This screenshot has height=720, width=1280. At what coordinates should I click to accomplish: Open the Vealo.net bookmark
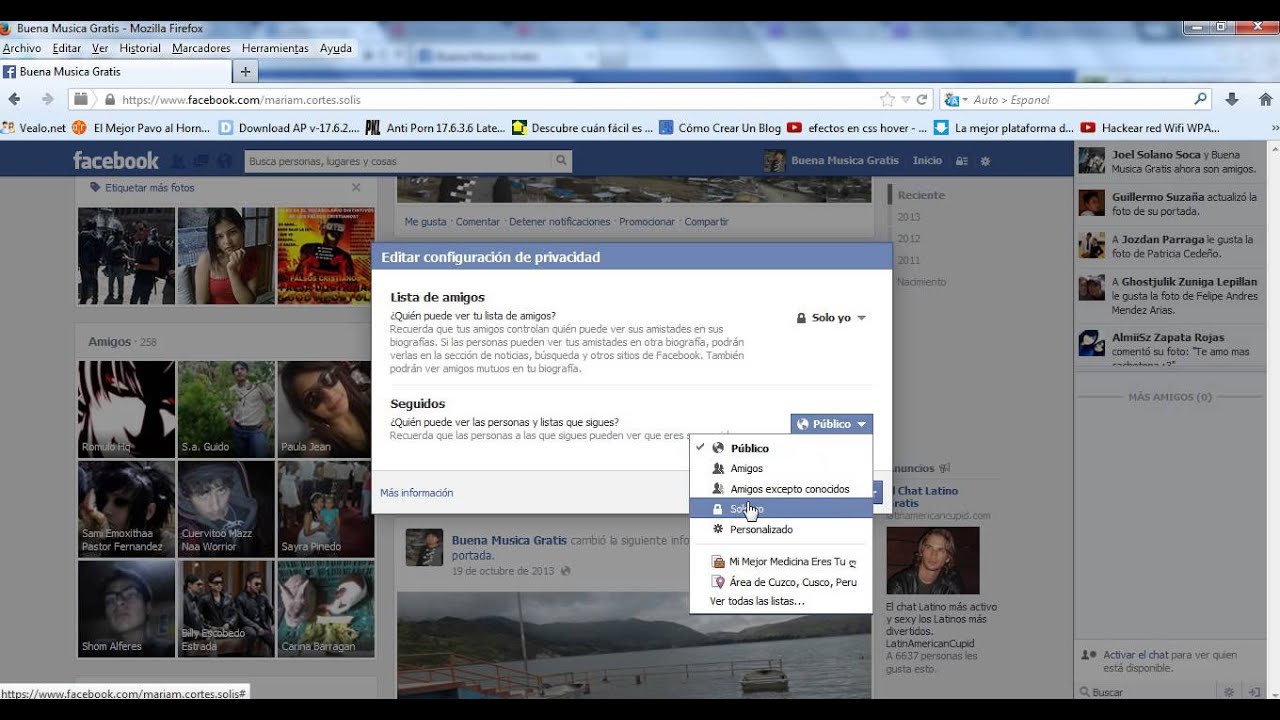point(34,128)
